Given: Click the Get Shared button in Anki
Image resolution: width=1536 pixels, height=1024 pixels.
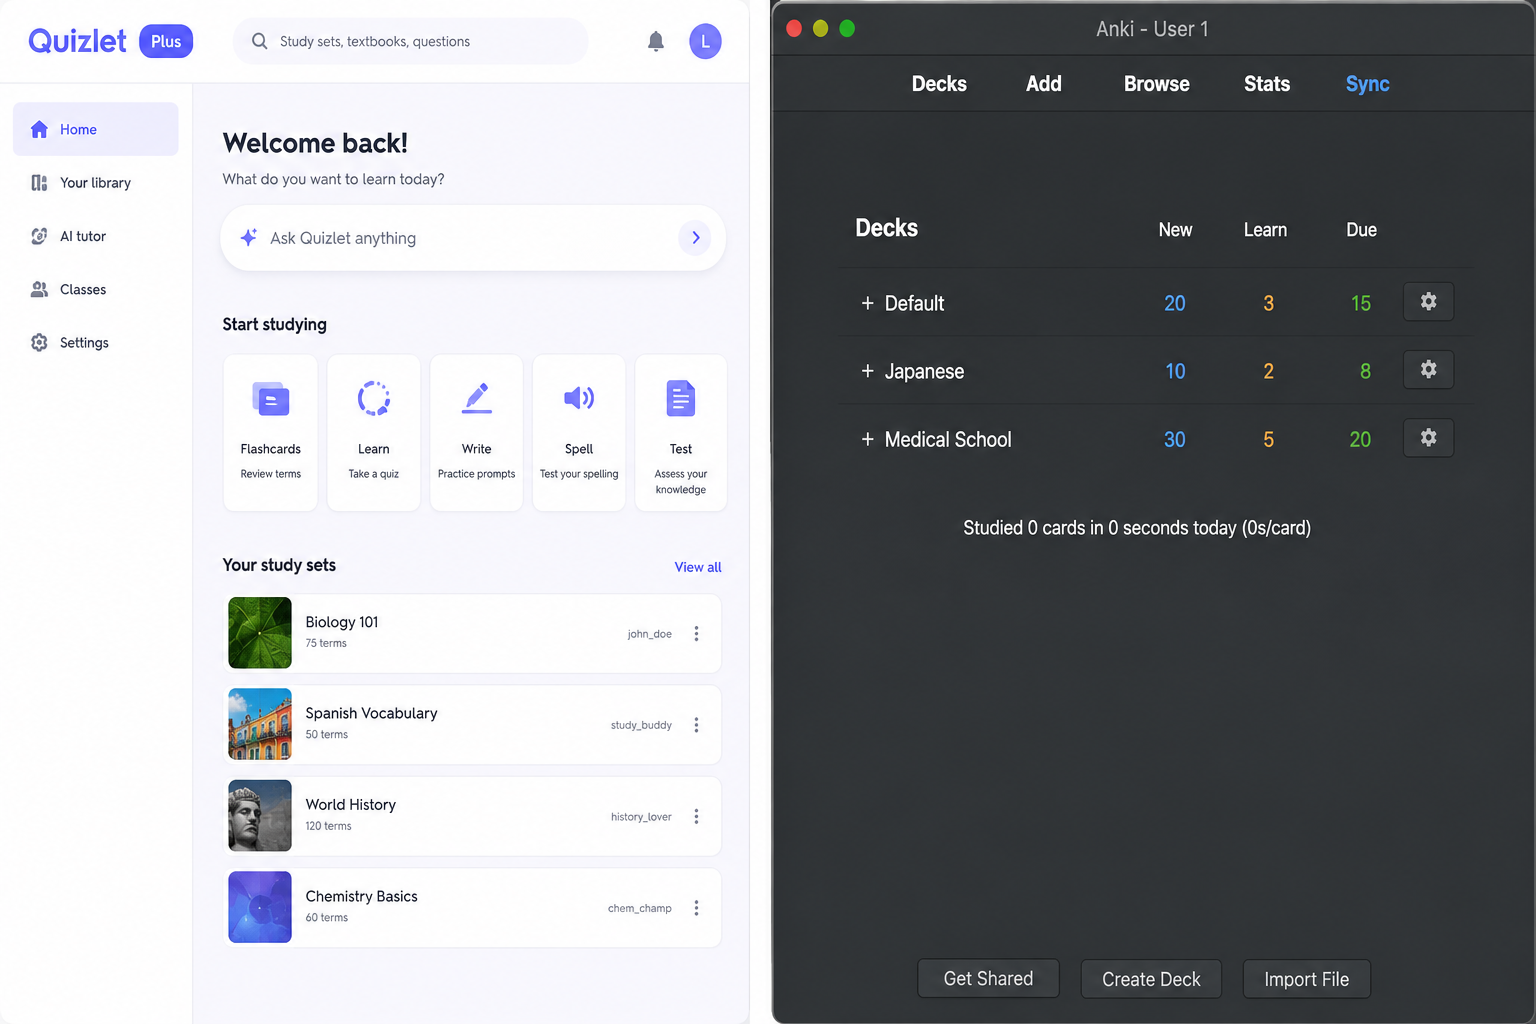Looking at the screenshot, I should (988, 979).
